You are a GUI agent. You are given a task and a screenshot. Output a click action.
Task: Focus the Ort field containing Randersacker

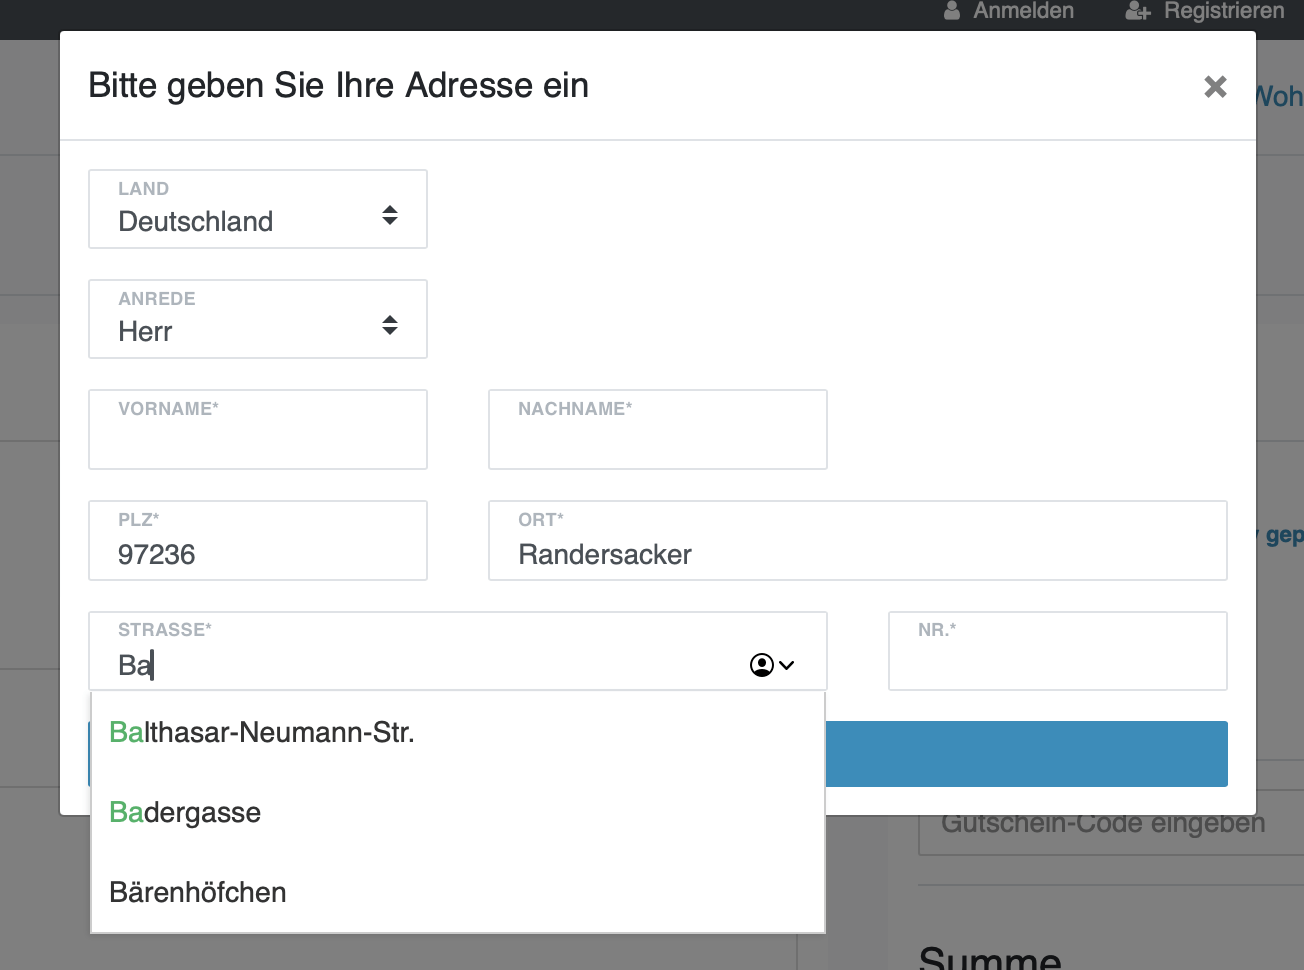tap(858, 540)
